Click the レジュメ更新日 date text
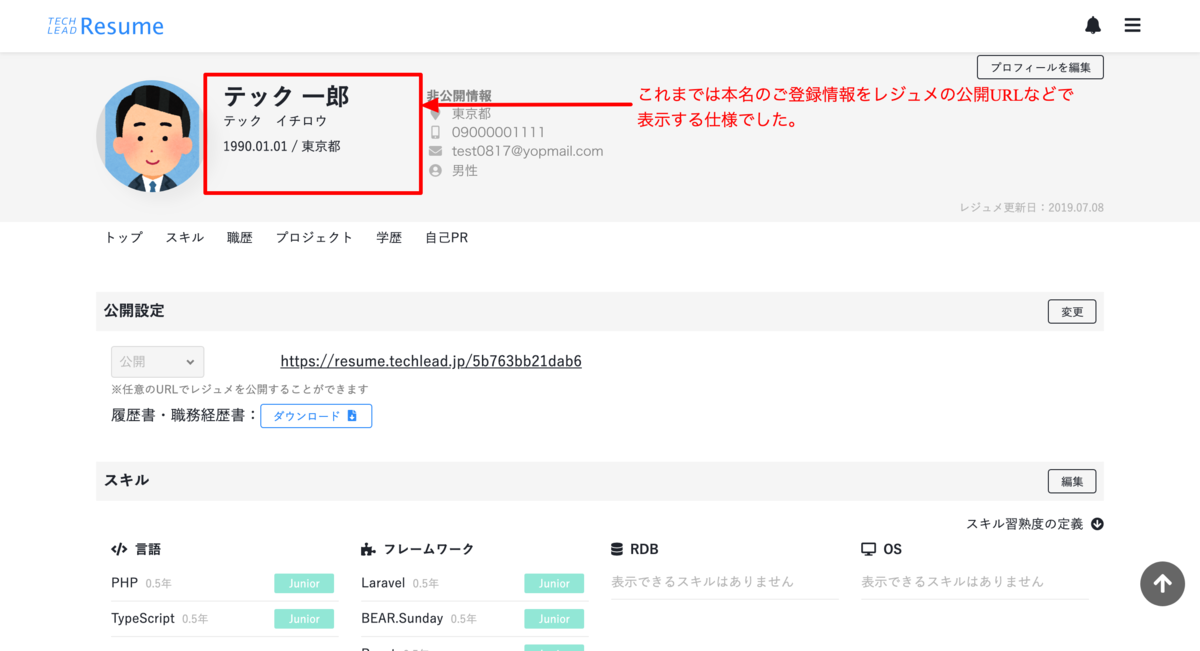This screenshot has width=1200, height=651. 1031,208
